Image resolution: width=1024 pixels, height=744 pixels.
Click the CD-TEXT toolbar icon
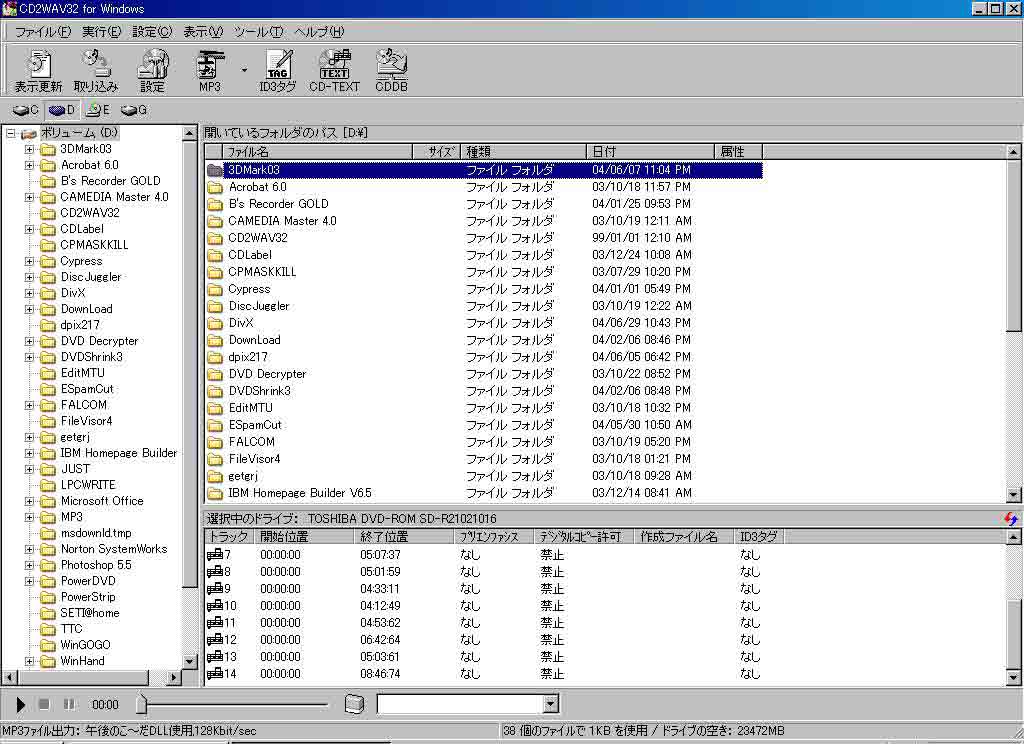point(334,71)
